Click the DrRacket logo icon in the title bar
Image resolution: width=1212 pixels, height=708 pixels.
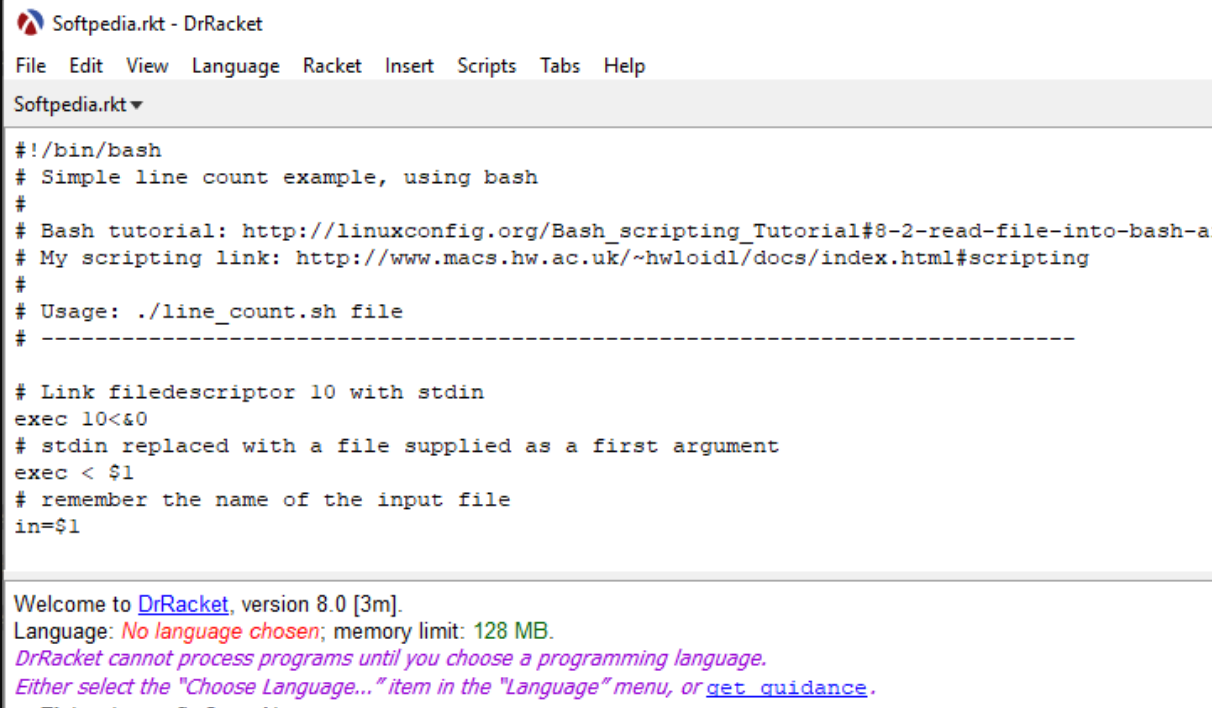pyautogui.click(x=28, y=21)
